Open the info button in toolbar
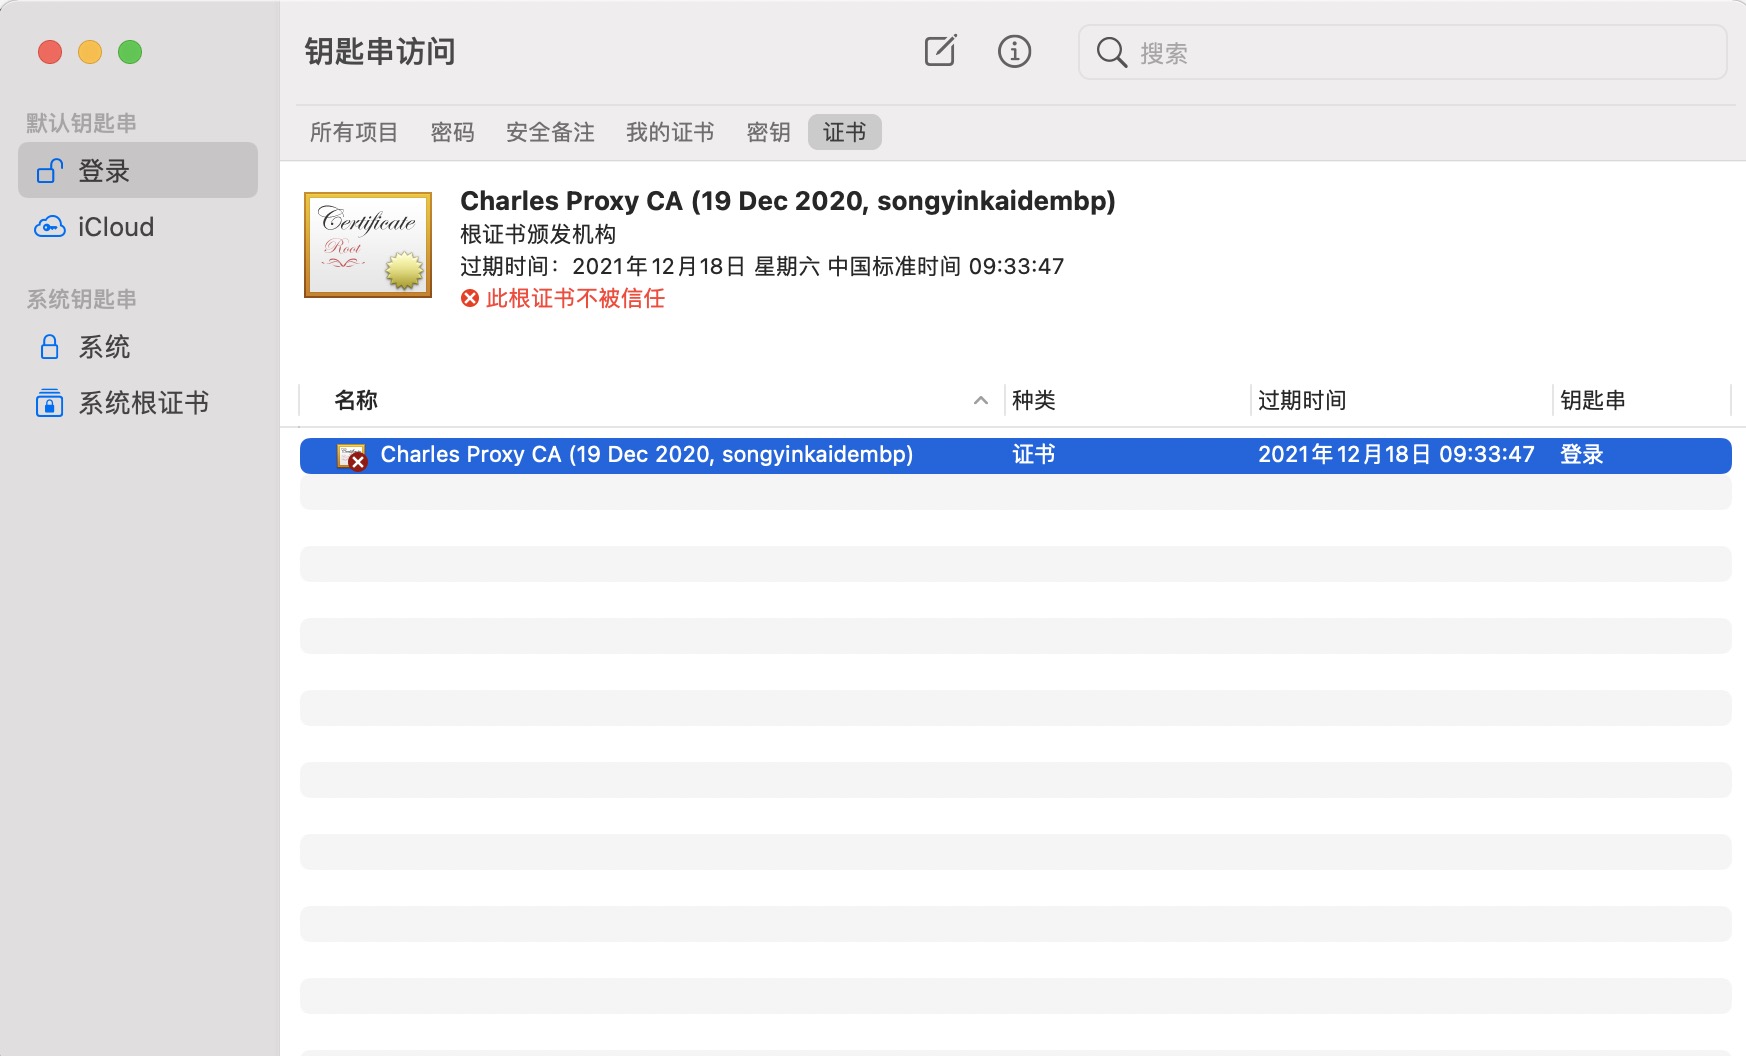The width and height of the screenshot is (1746, 1056). point(1014,51)
